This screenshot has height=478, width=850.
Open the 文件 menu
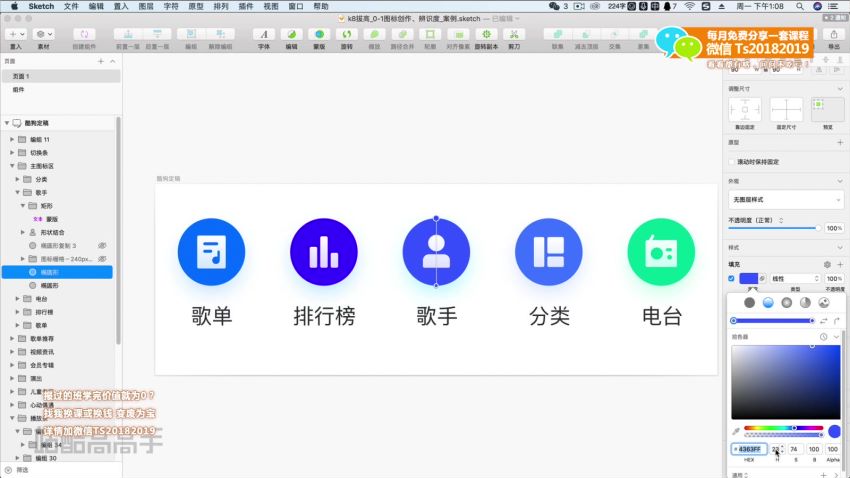(x=71, y=6)
